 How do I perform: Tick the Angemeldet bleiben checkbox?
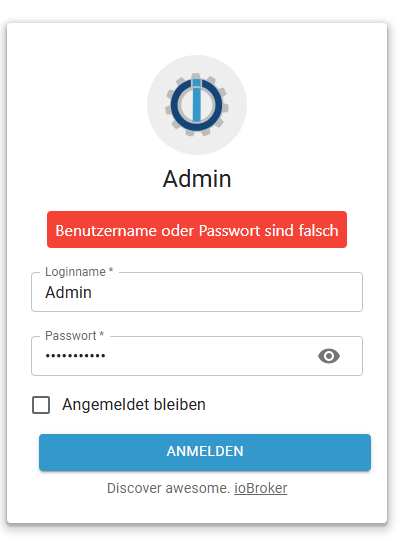pos(41,404)
